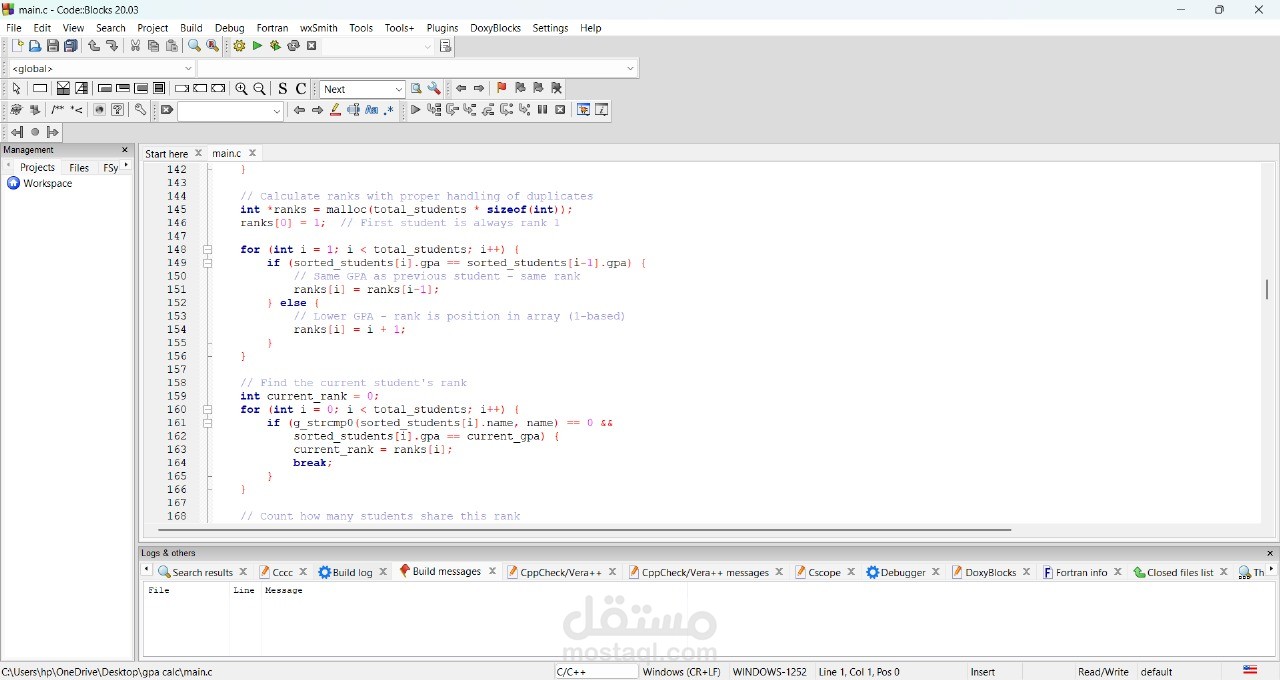Go to the previous bookmark flag

tap(520, 89)
